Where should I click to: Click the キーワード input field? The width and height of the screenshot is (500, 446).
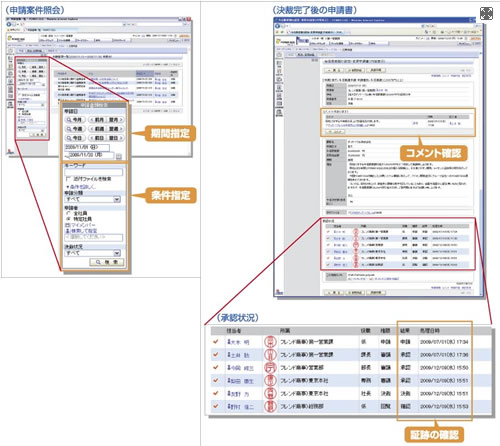(x=93, y=172)
